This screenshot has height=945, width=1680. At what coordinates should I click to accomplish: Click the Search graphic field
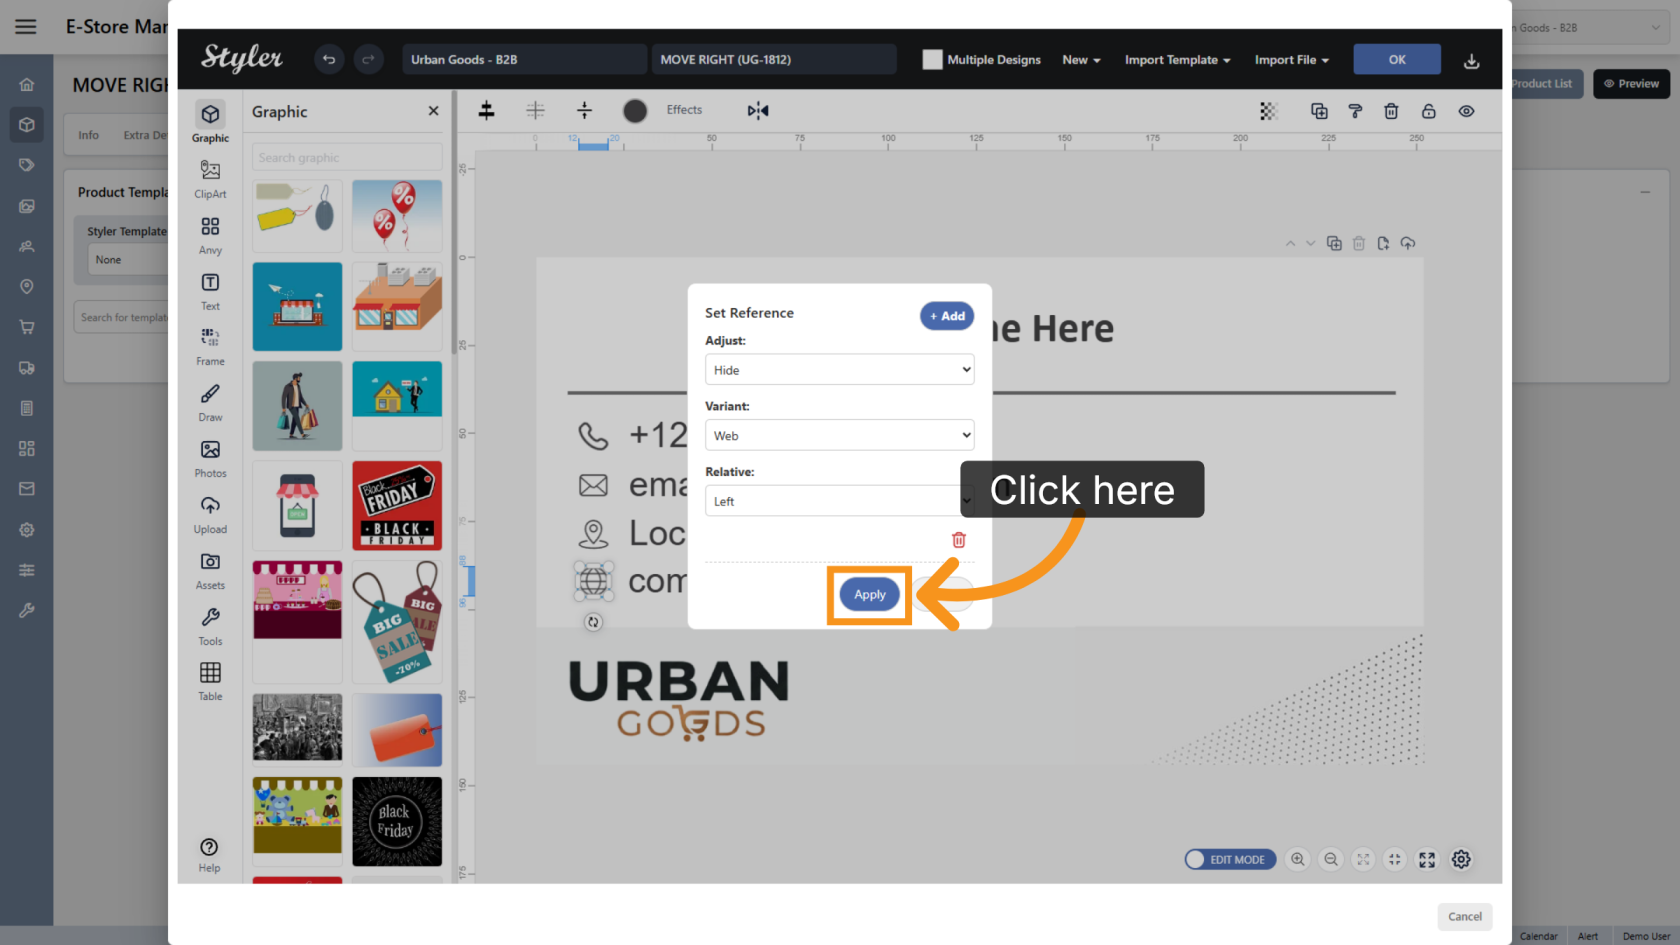(x=347, y=157)
